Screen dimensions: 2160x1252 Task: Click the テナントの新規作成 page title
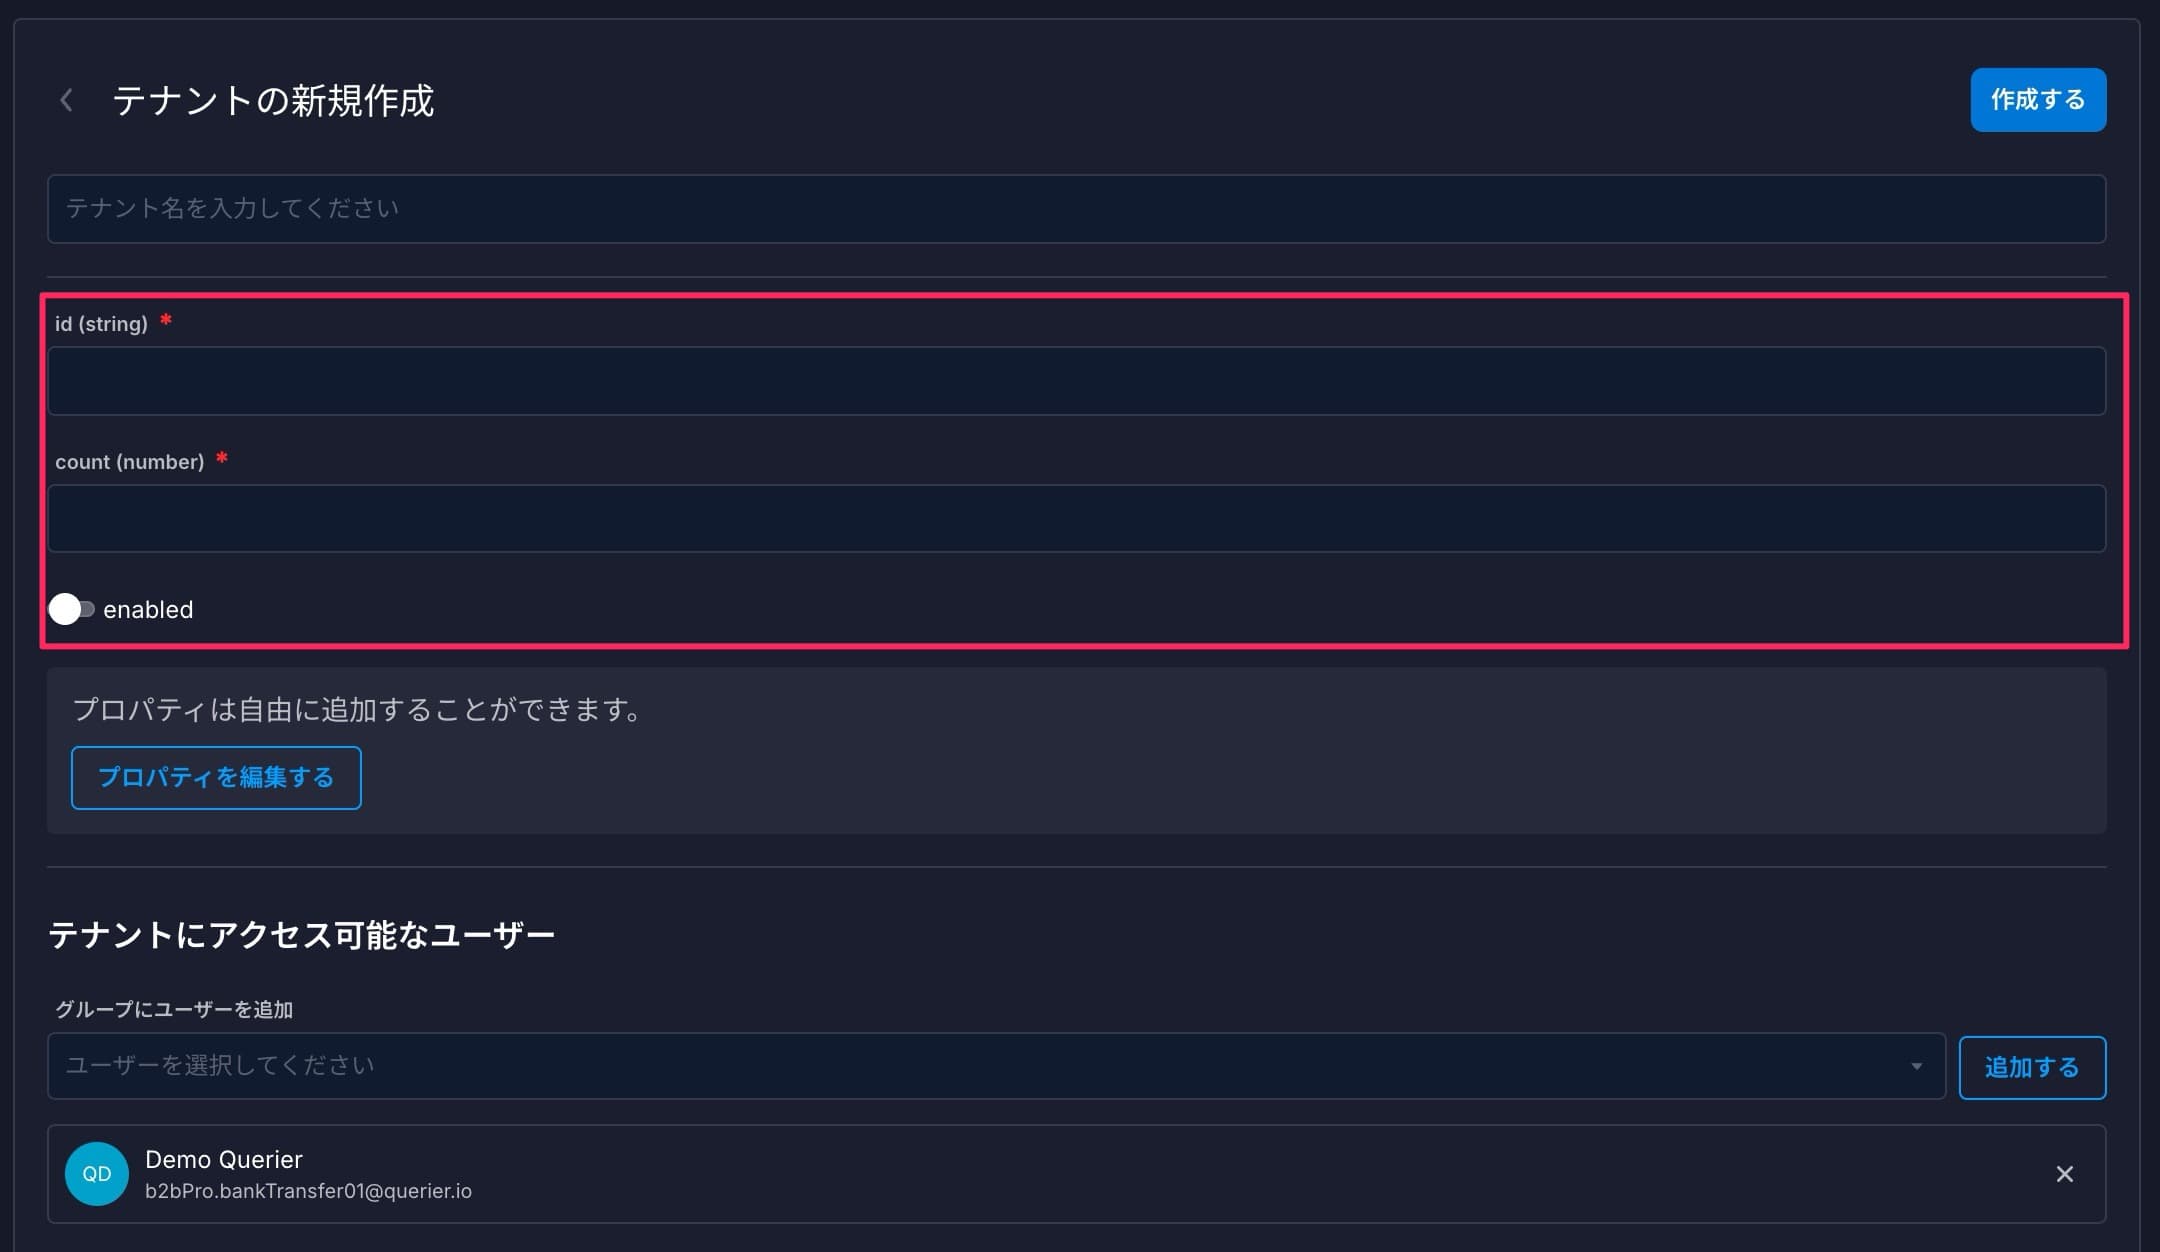(x=273, y=101)
